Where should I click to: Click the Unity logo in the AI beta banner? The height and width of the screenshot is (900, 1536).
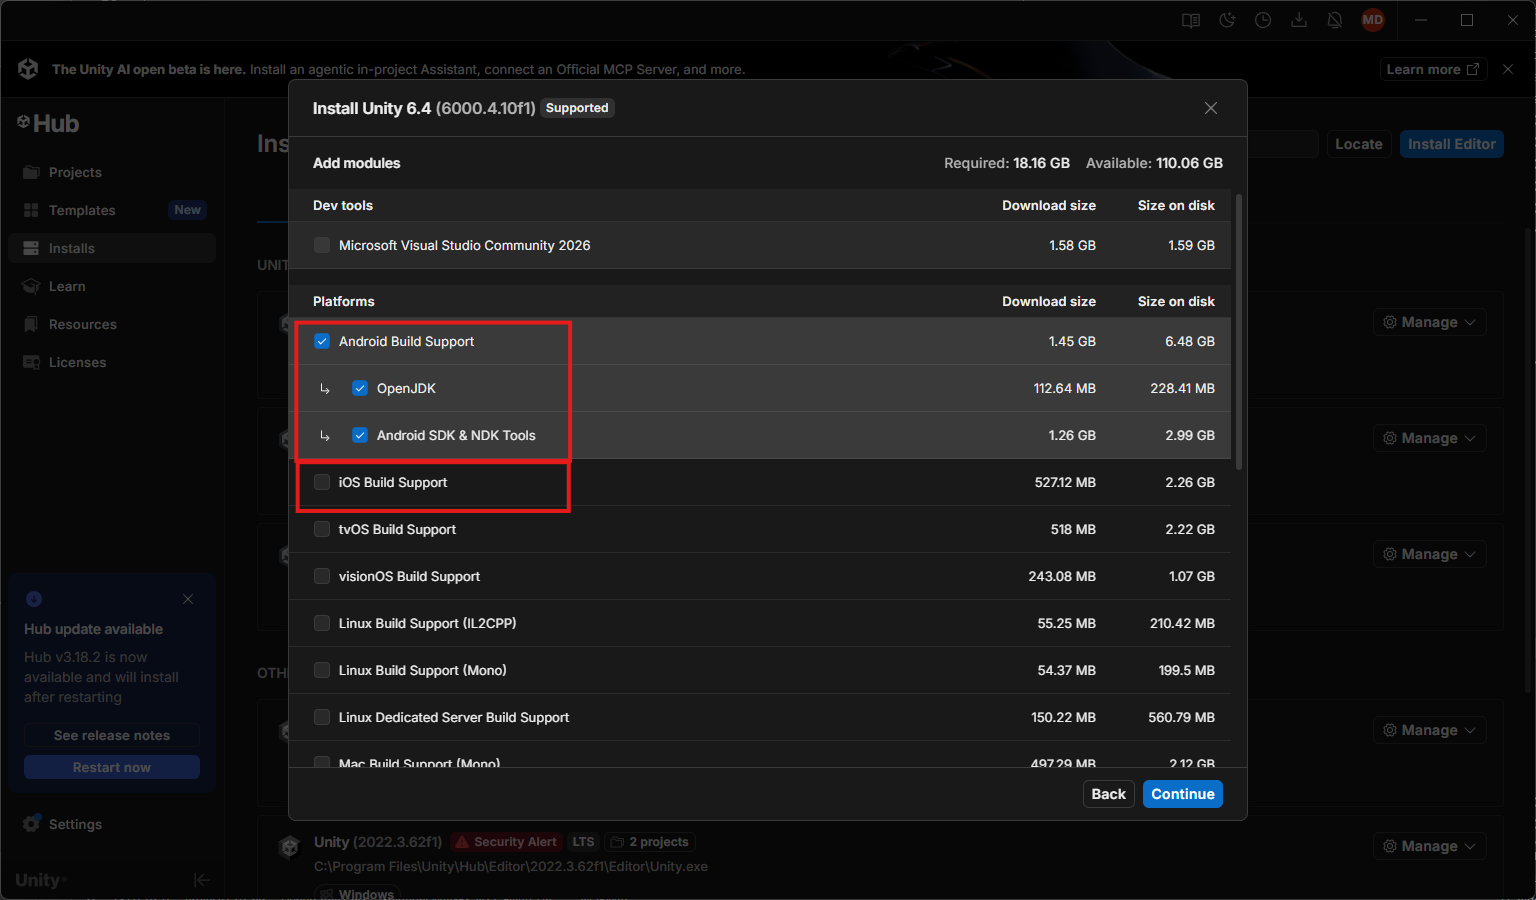28,69
